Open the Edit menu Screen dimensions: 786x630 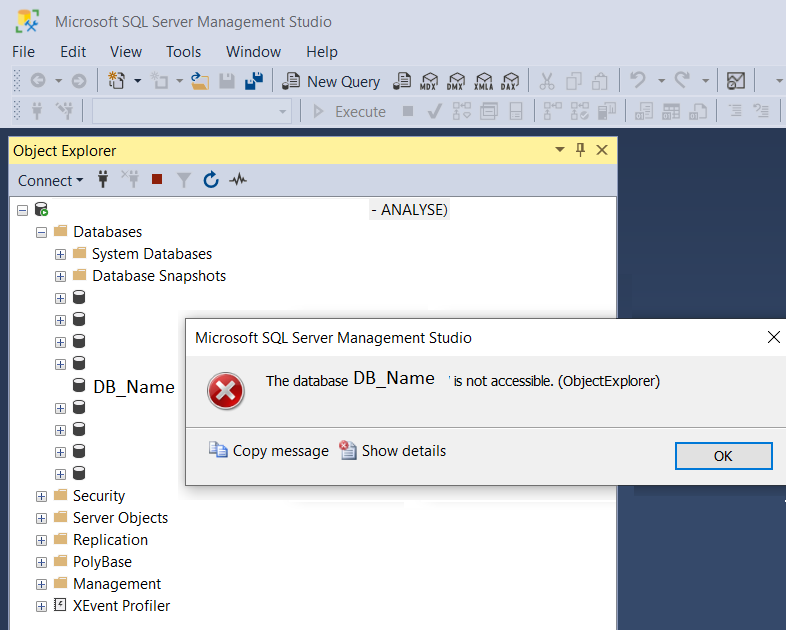pos(73,52)
